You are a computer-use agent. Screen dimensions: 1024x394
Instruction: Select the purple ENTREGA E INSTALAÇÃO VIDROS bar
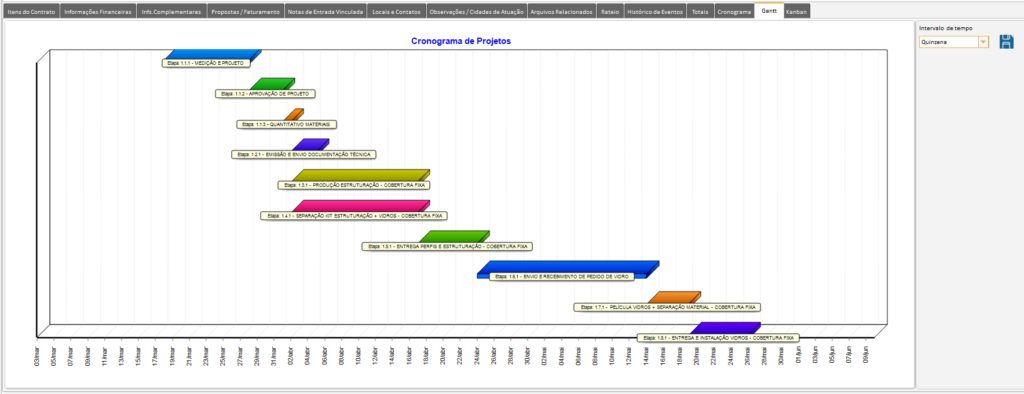(x=726, y=327)
